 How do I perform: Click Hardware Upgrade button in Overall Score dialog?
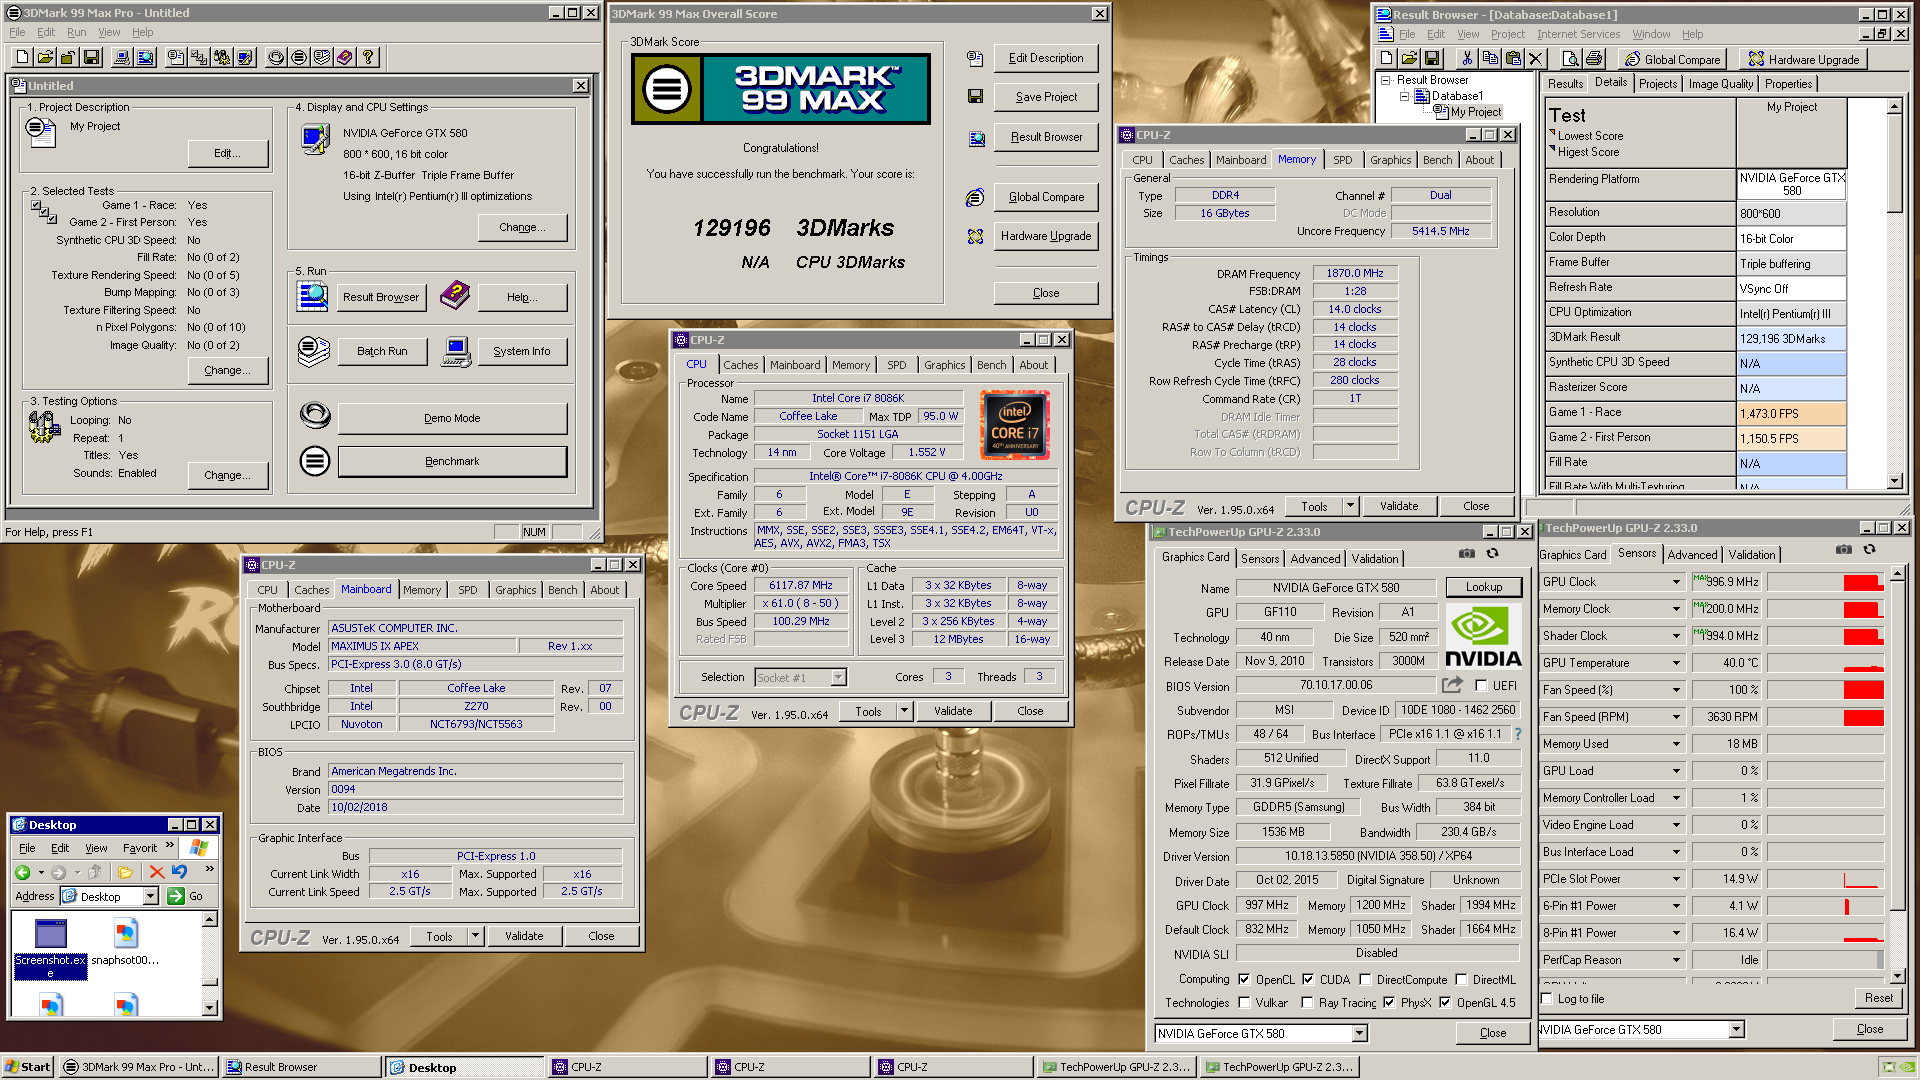[x=1046, y=237]
